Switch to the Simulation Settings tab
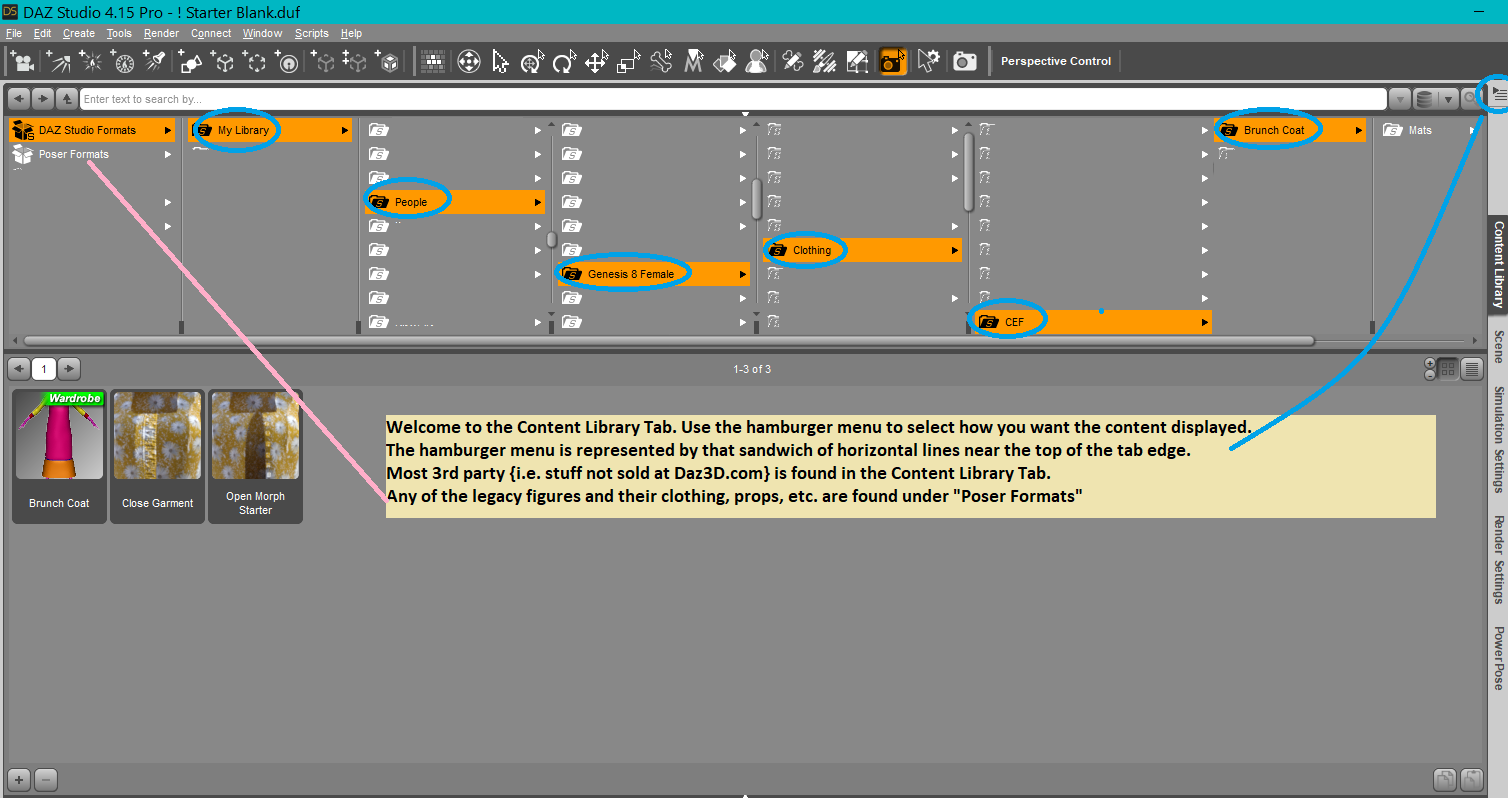Viewport: 1508px width, 798px height. (1498, 439)
